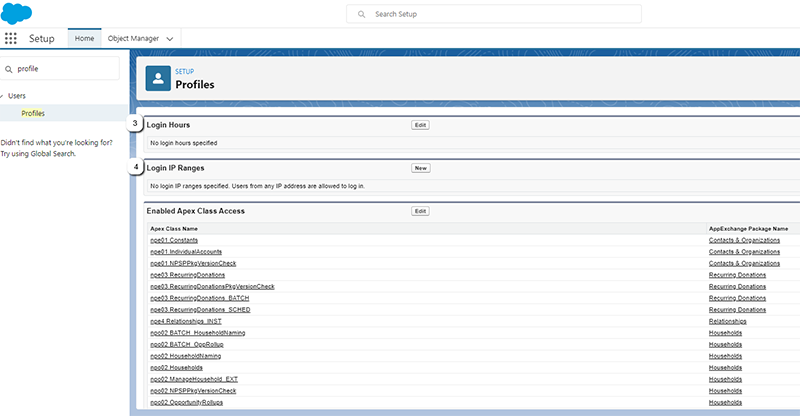Viewport: 800px width, 416px height.
Task: Edit the Login Hours section
Action: [420, 125]
